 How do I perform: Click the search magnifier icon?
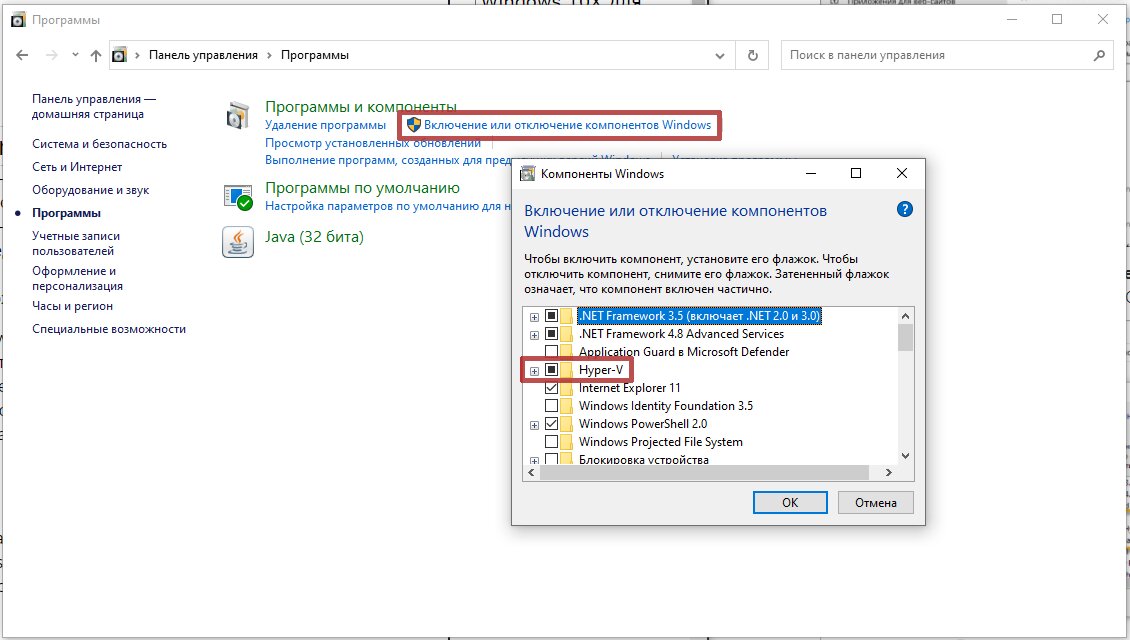click(x=1099, y=55)
